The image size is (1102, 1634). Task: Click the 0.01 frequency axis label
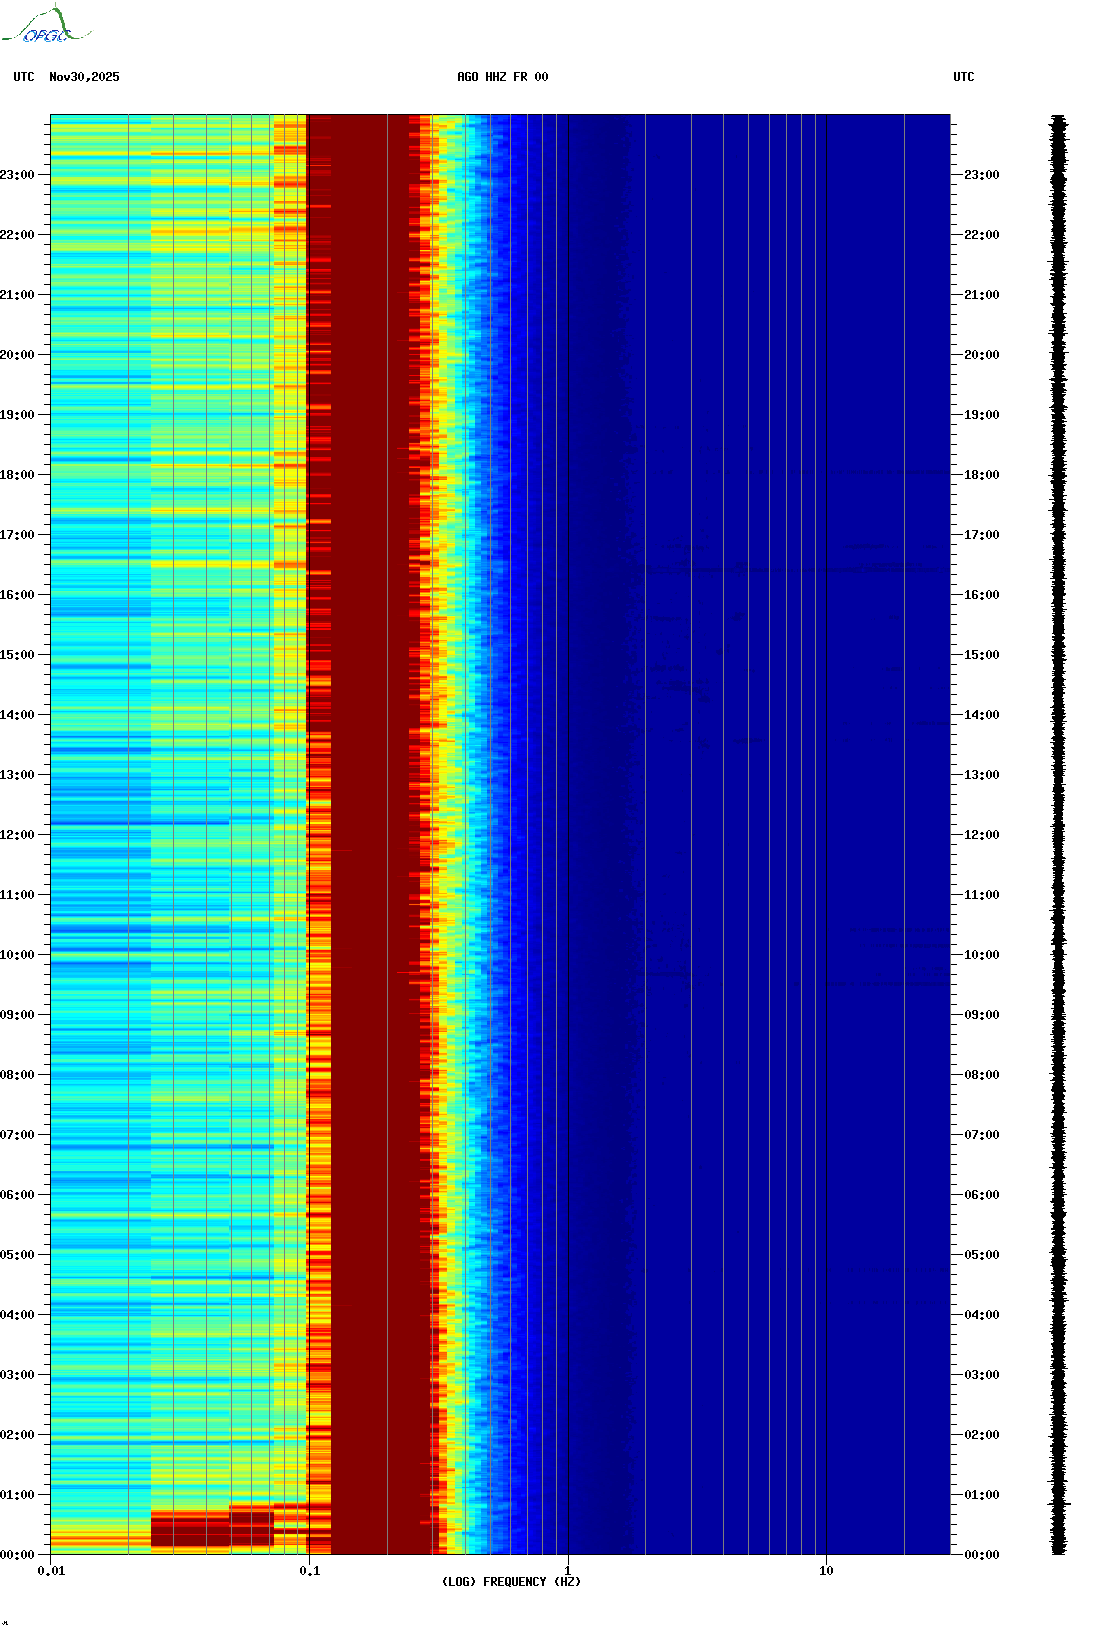point(51,1571)
